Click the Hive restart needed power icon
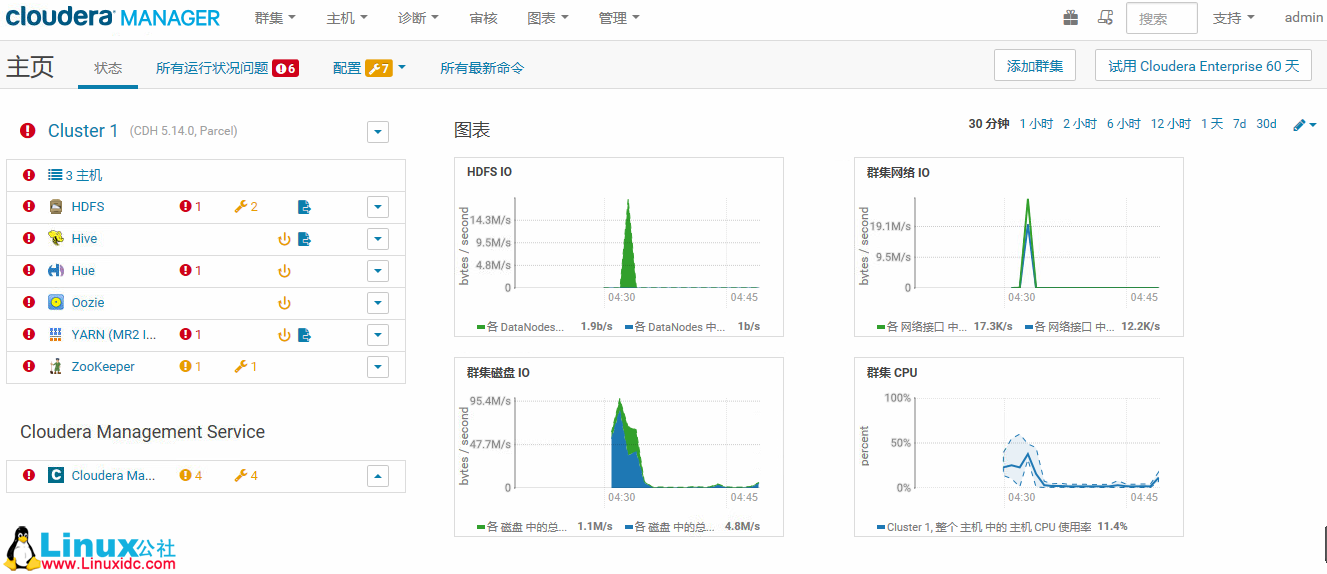Screen dimensions: 1327x574 [x=284, y=239]
